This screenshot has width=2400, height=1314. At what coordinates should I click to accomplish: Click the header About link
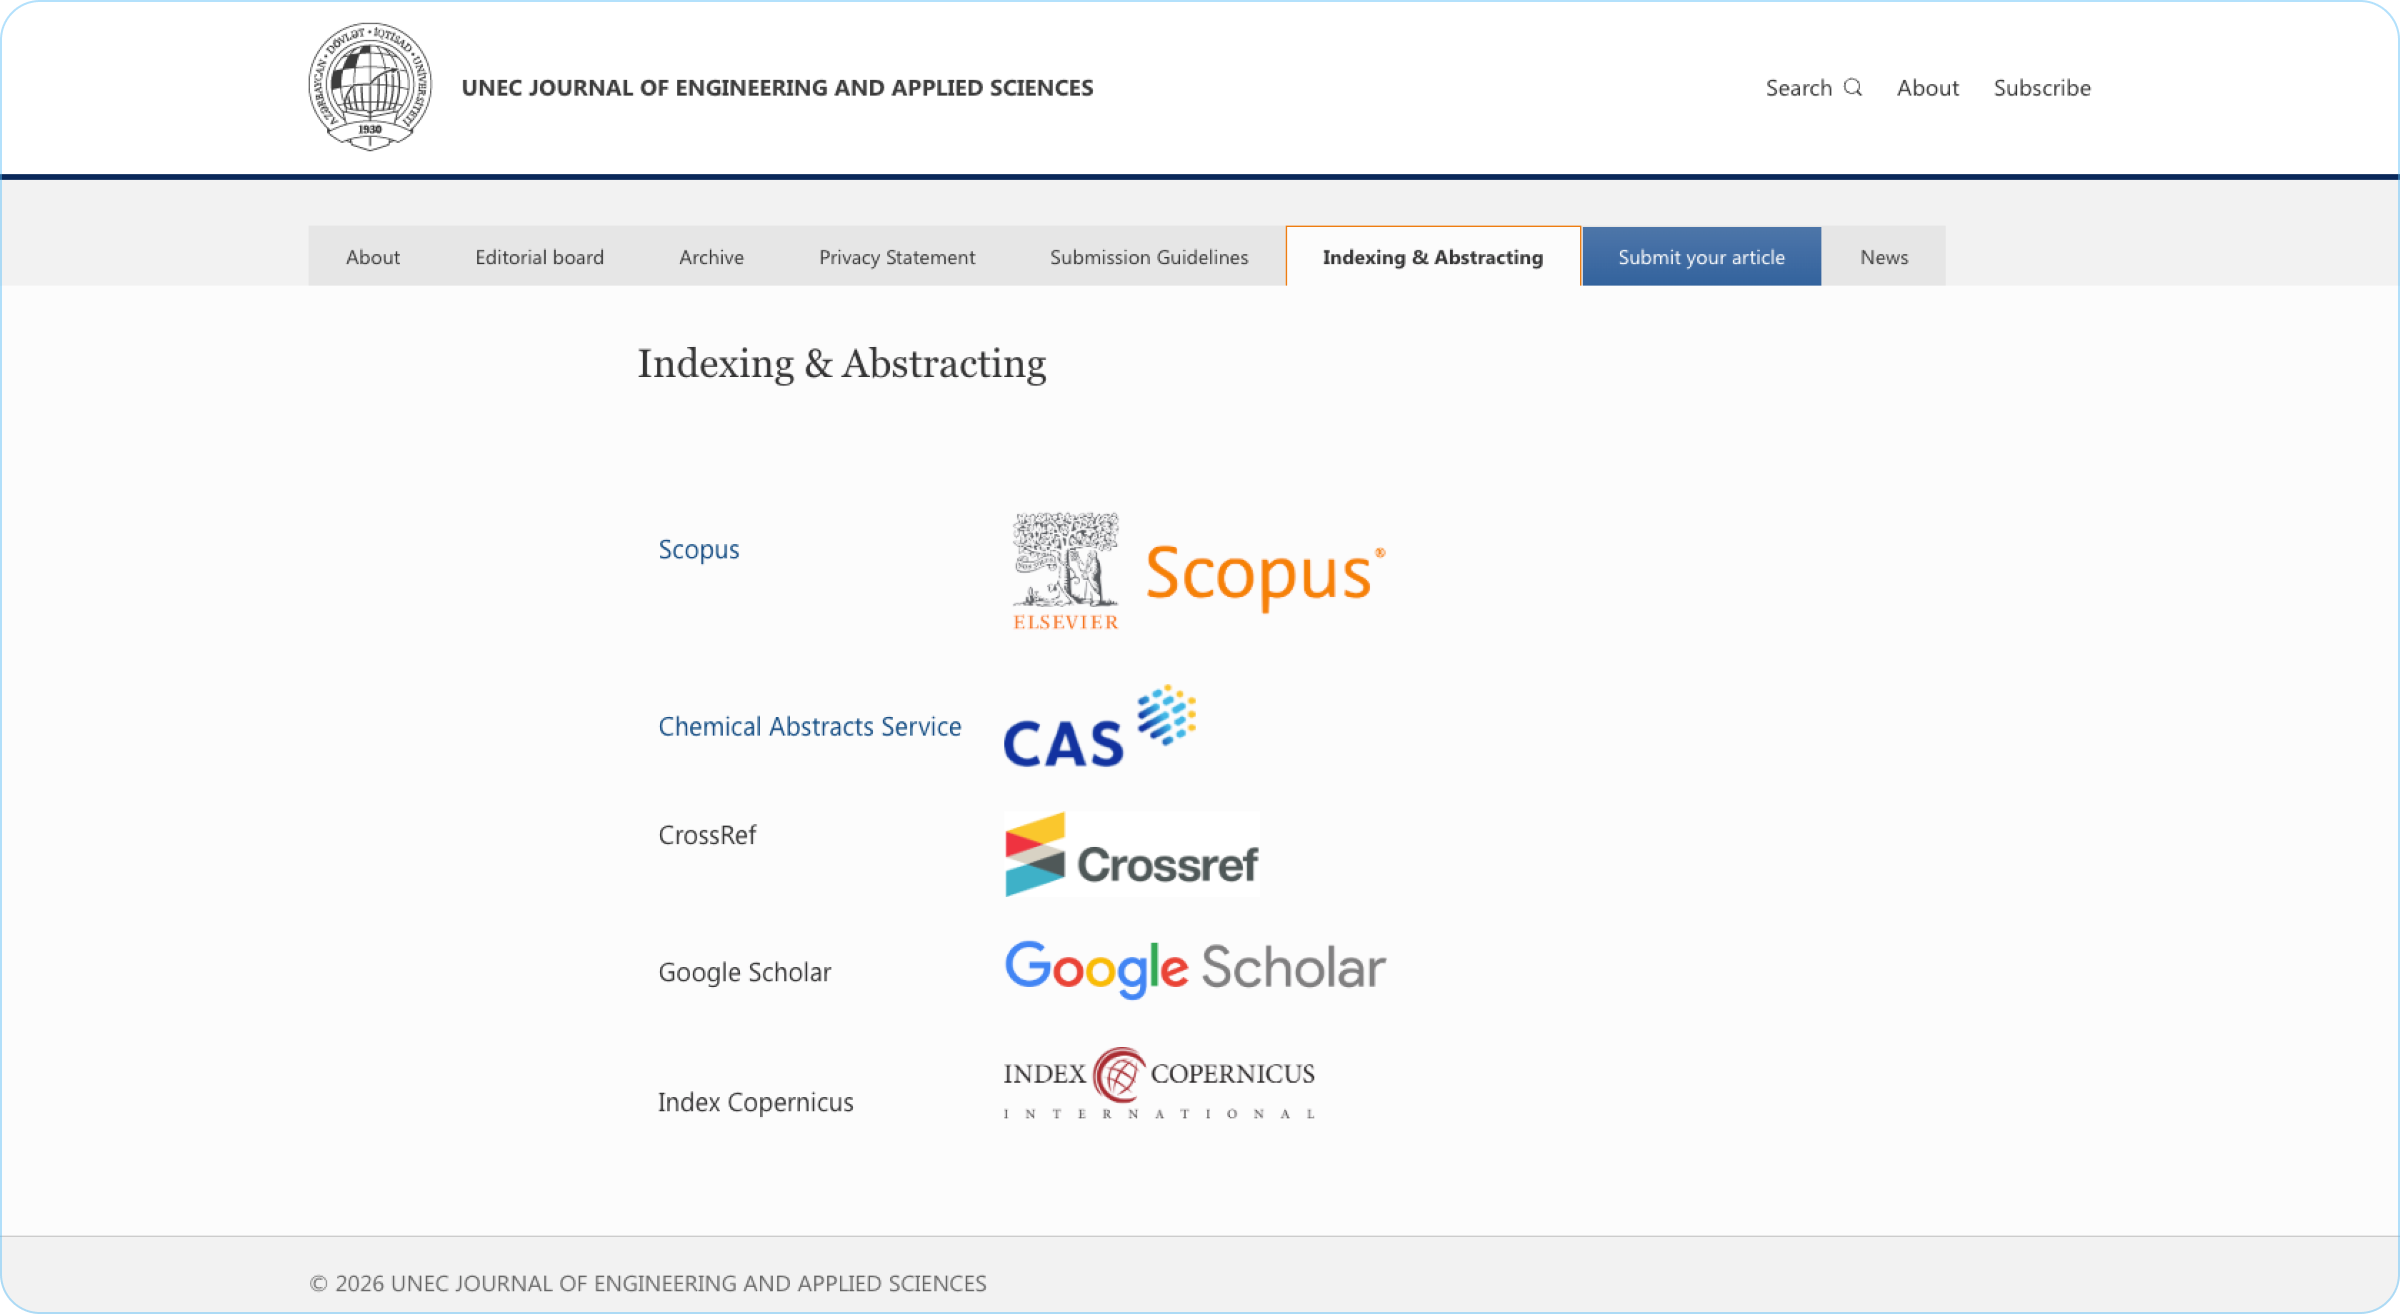point(1927,88)
